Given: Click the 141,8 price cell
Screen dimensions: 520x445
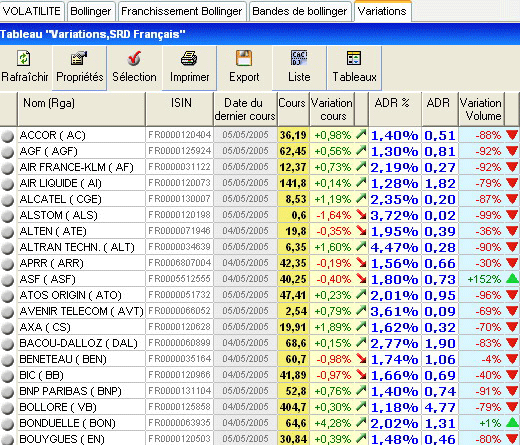Looking at the screenshot, I should coord(293,183).
